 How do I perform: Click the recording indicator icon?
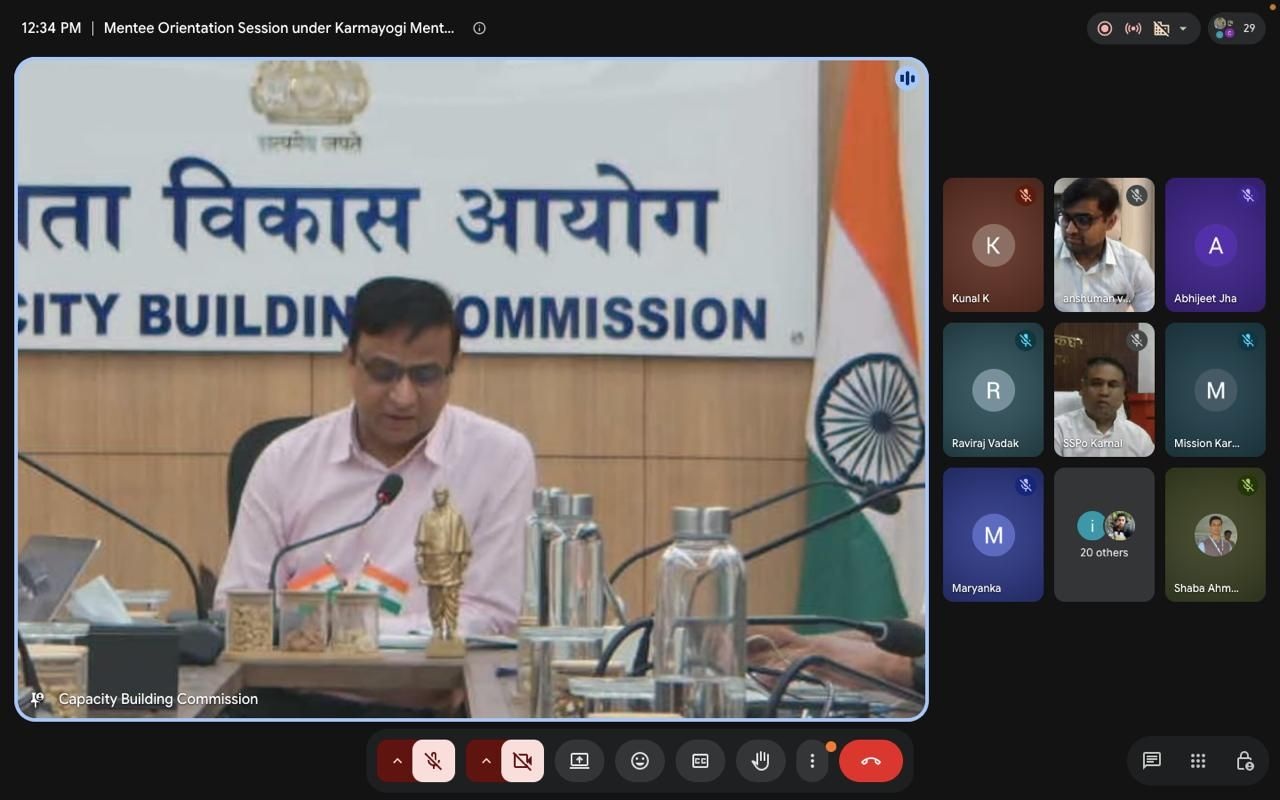[x=1104, y=28]
